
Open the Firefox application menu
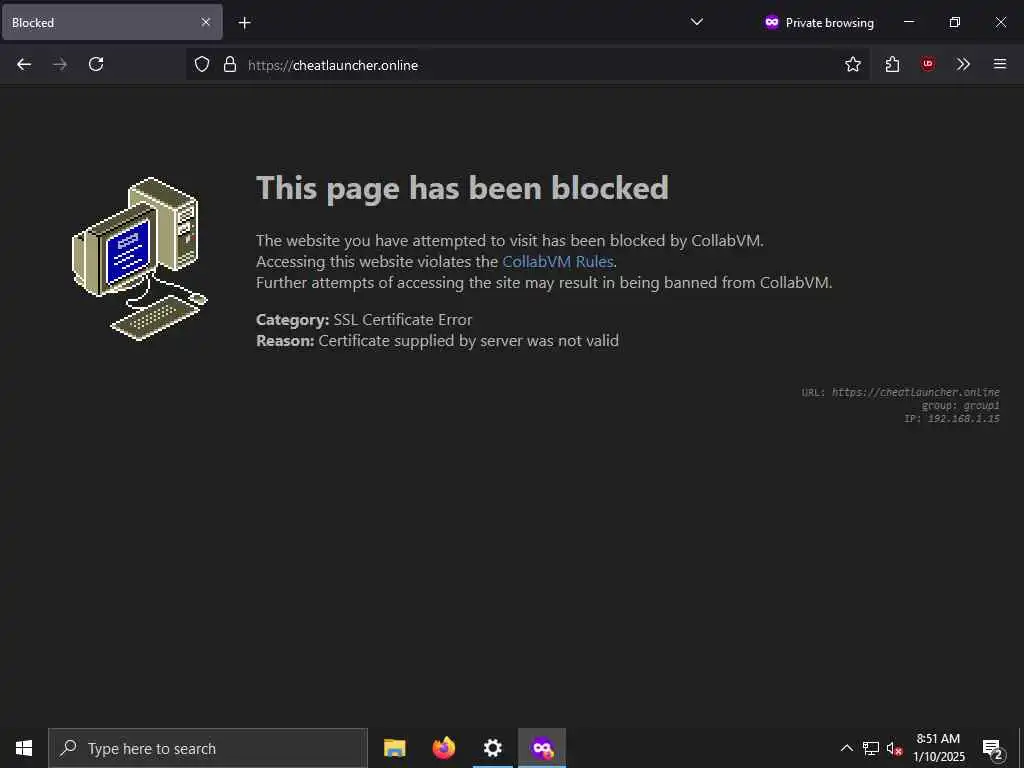[x=999, y=64]
